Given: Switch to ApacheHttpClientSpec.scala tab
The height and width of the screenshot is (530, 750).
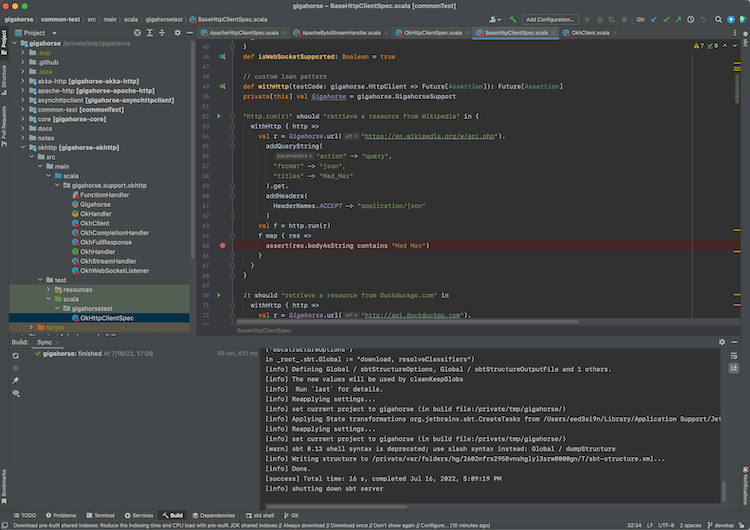Looking at the screenshot, I should (243, 33).
